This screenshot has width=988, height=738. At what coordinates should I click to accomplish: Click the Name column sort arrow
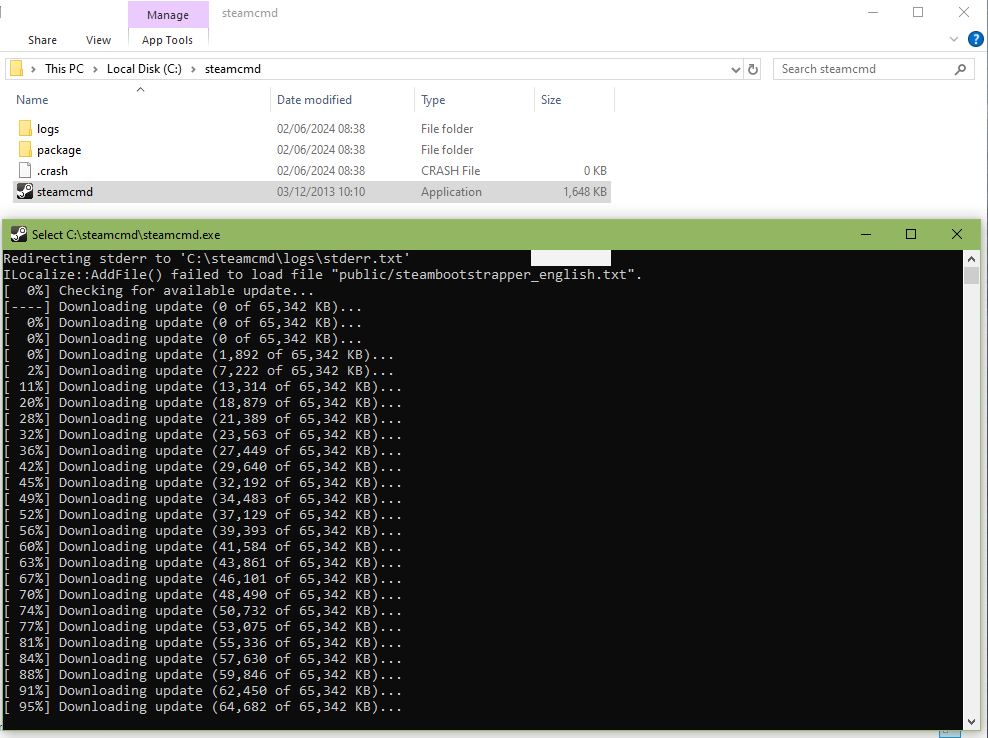140,90
